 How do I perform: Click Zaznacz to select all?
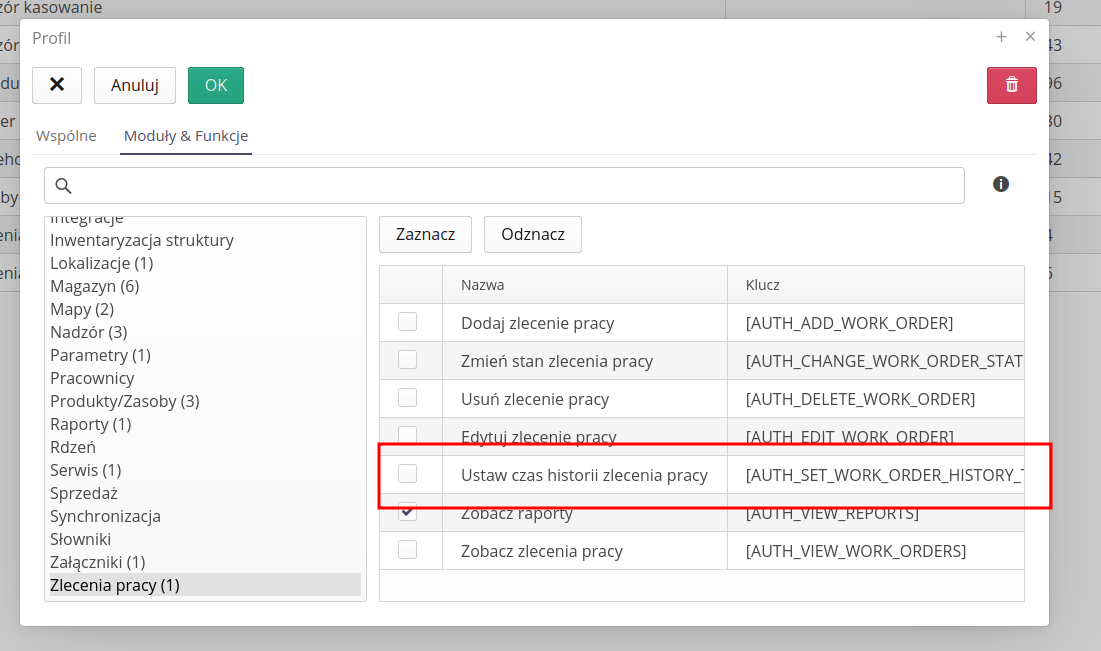point(425,234)
